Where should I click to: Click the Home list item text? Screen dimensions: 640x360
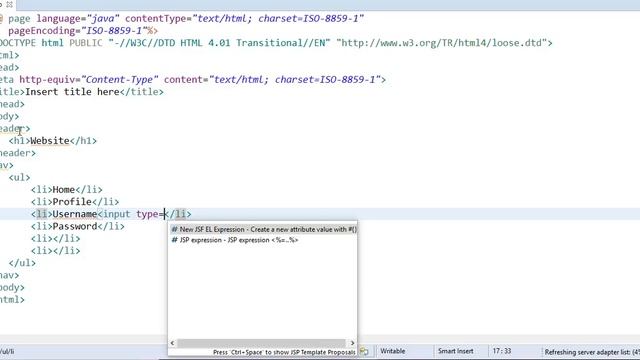click(64, 190)
